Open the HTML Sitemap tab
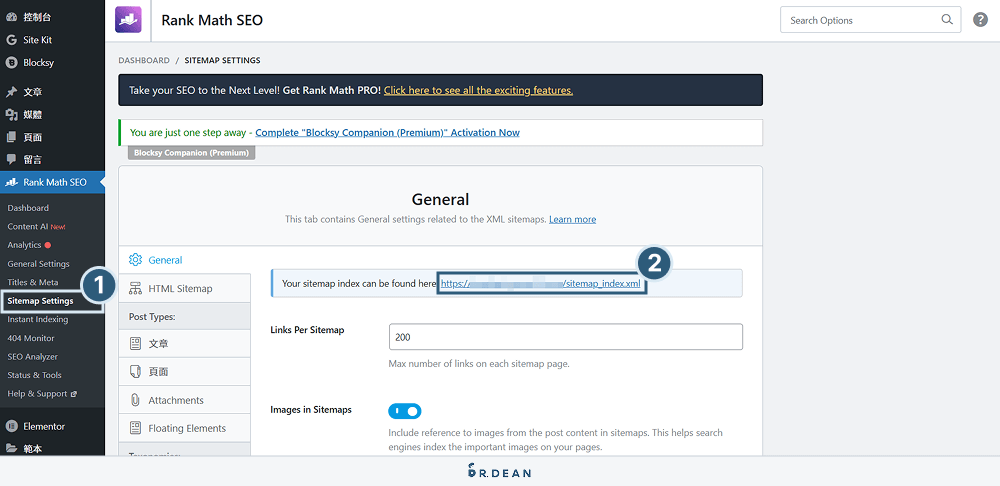 pos(184,288)
